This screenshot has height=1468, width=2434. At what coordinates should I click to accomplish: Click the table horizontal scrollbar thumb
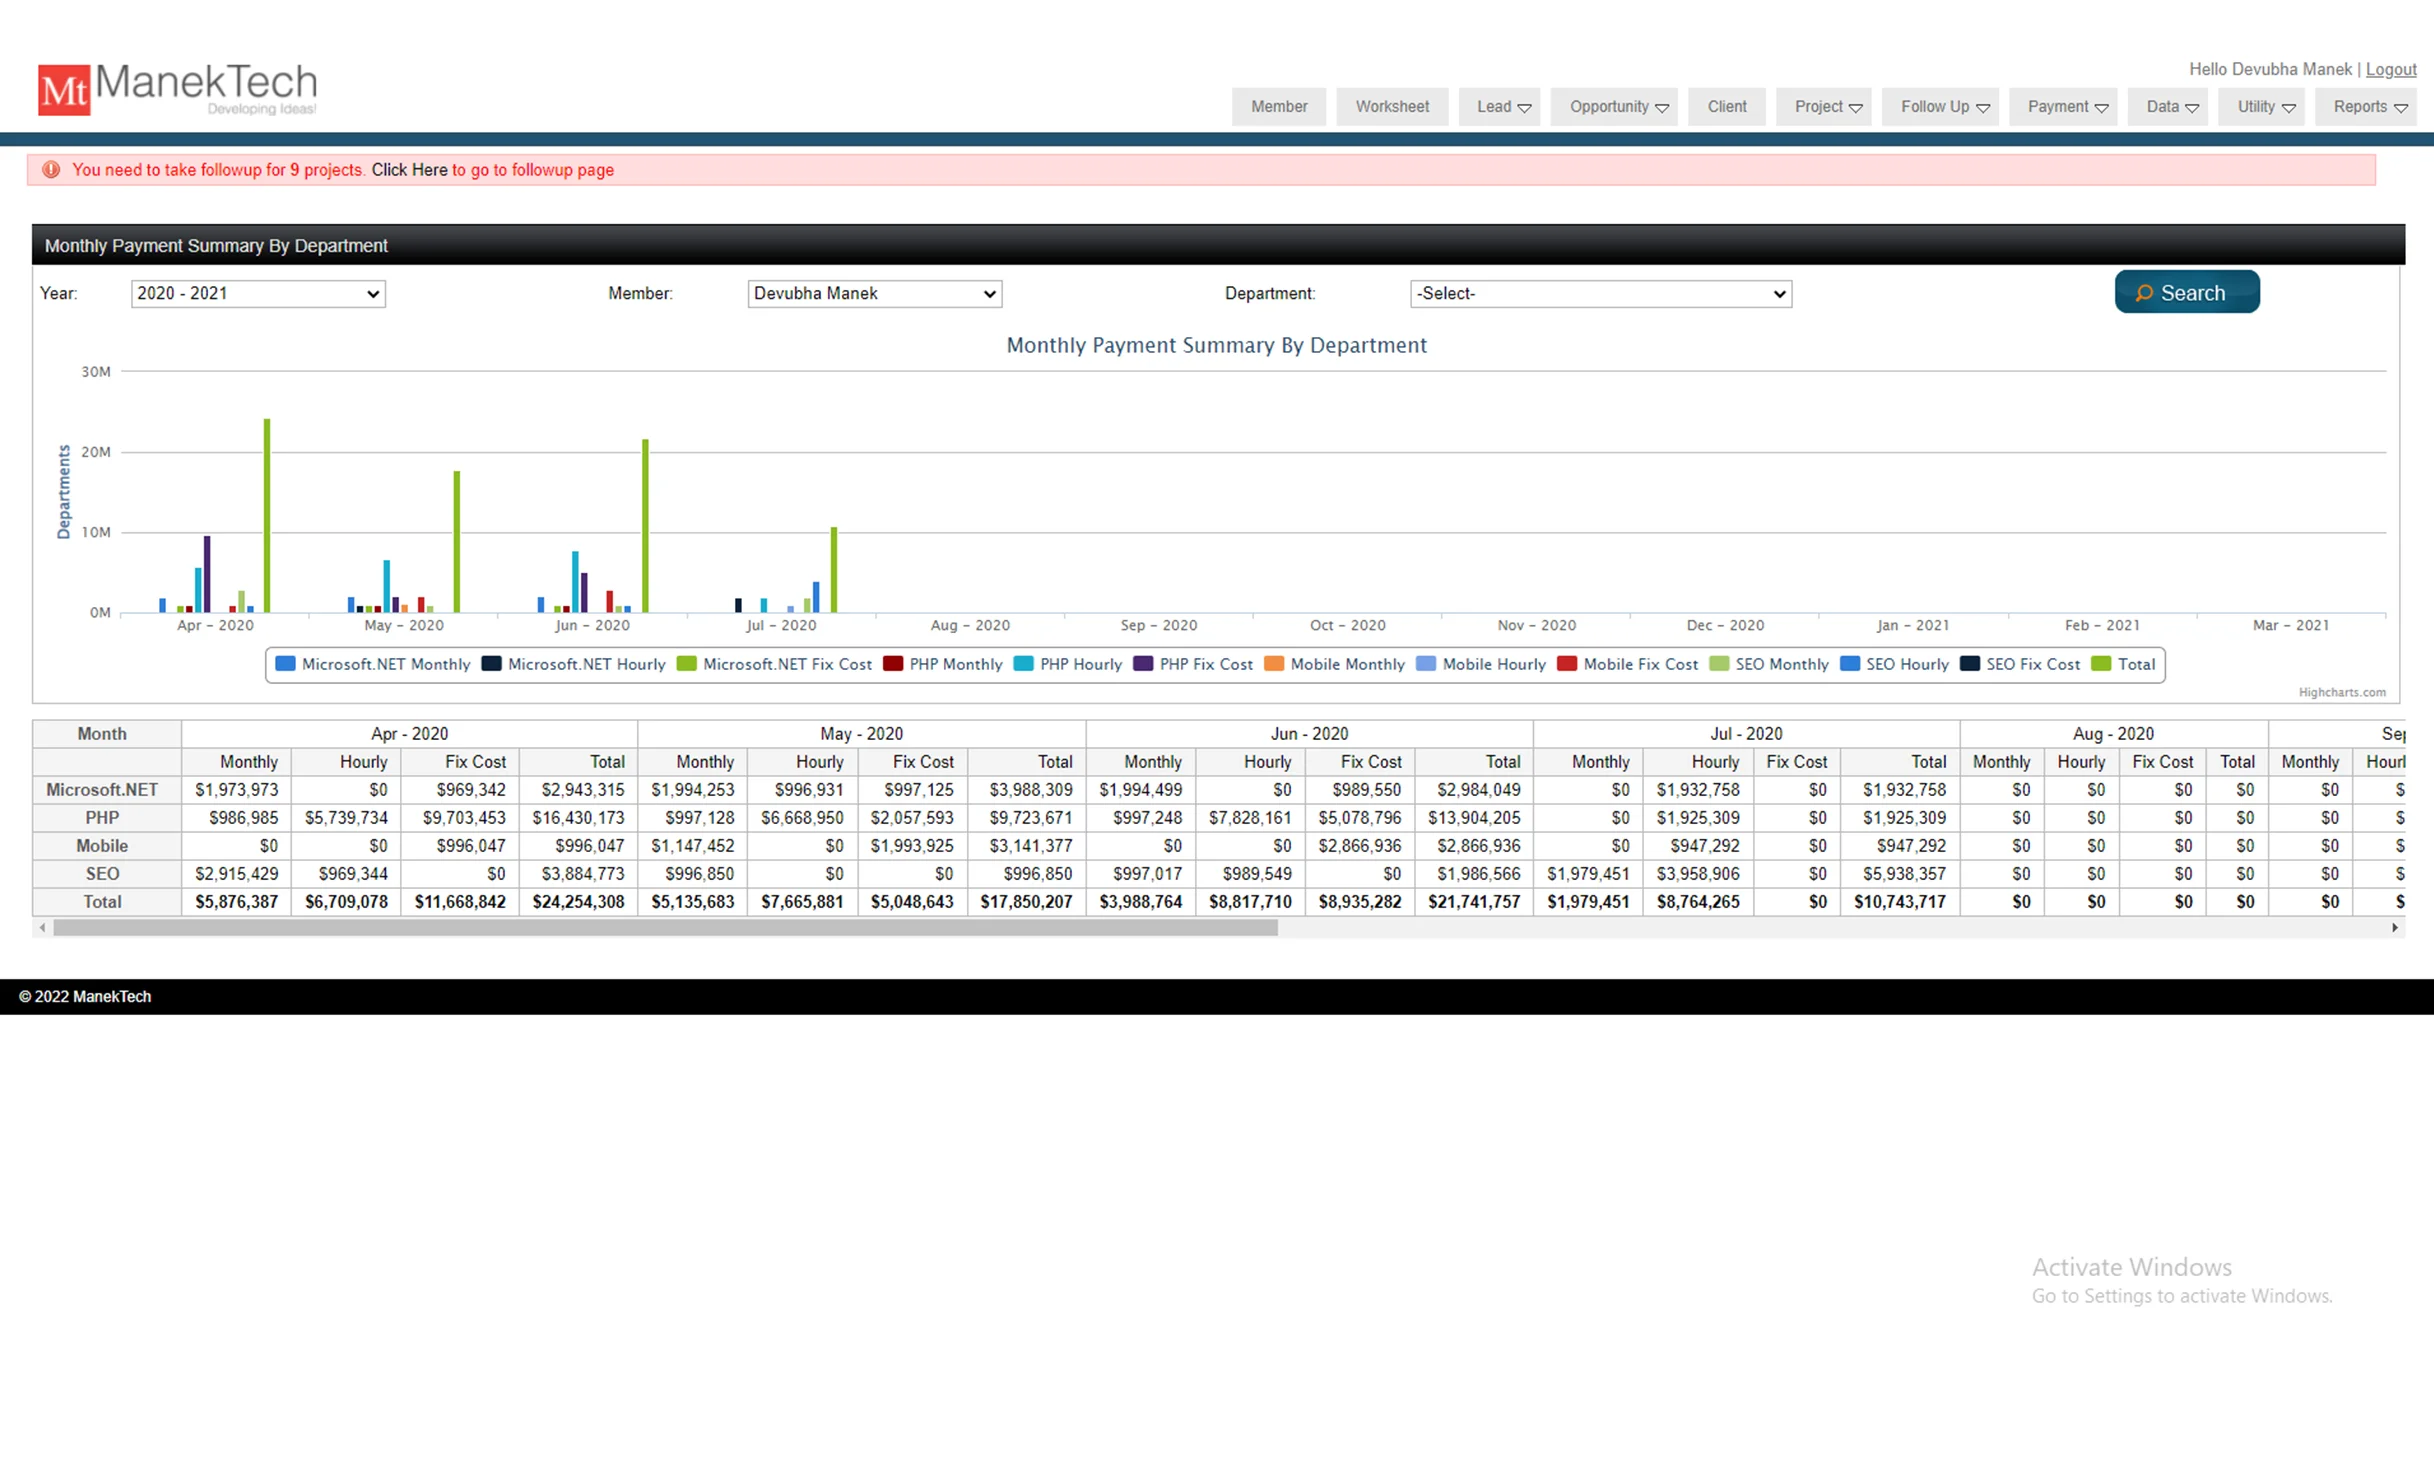(665, 928)
